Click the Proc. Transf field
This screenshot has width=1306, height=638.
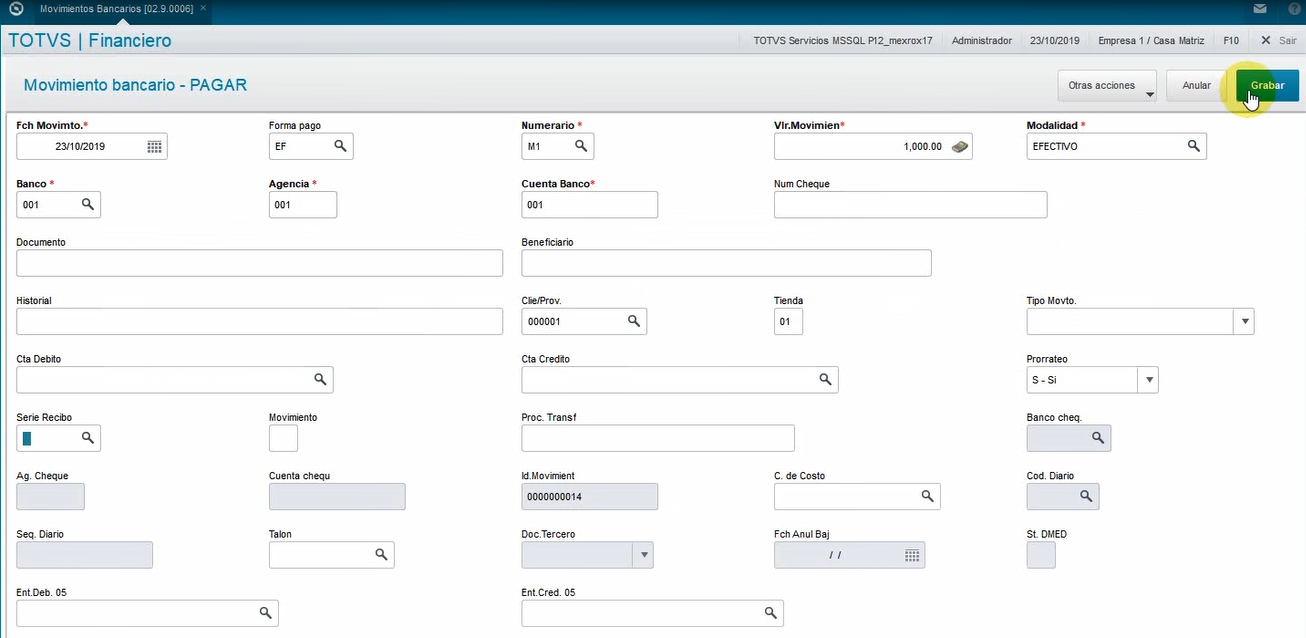click(658, 438)
